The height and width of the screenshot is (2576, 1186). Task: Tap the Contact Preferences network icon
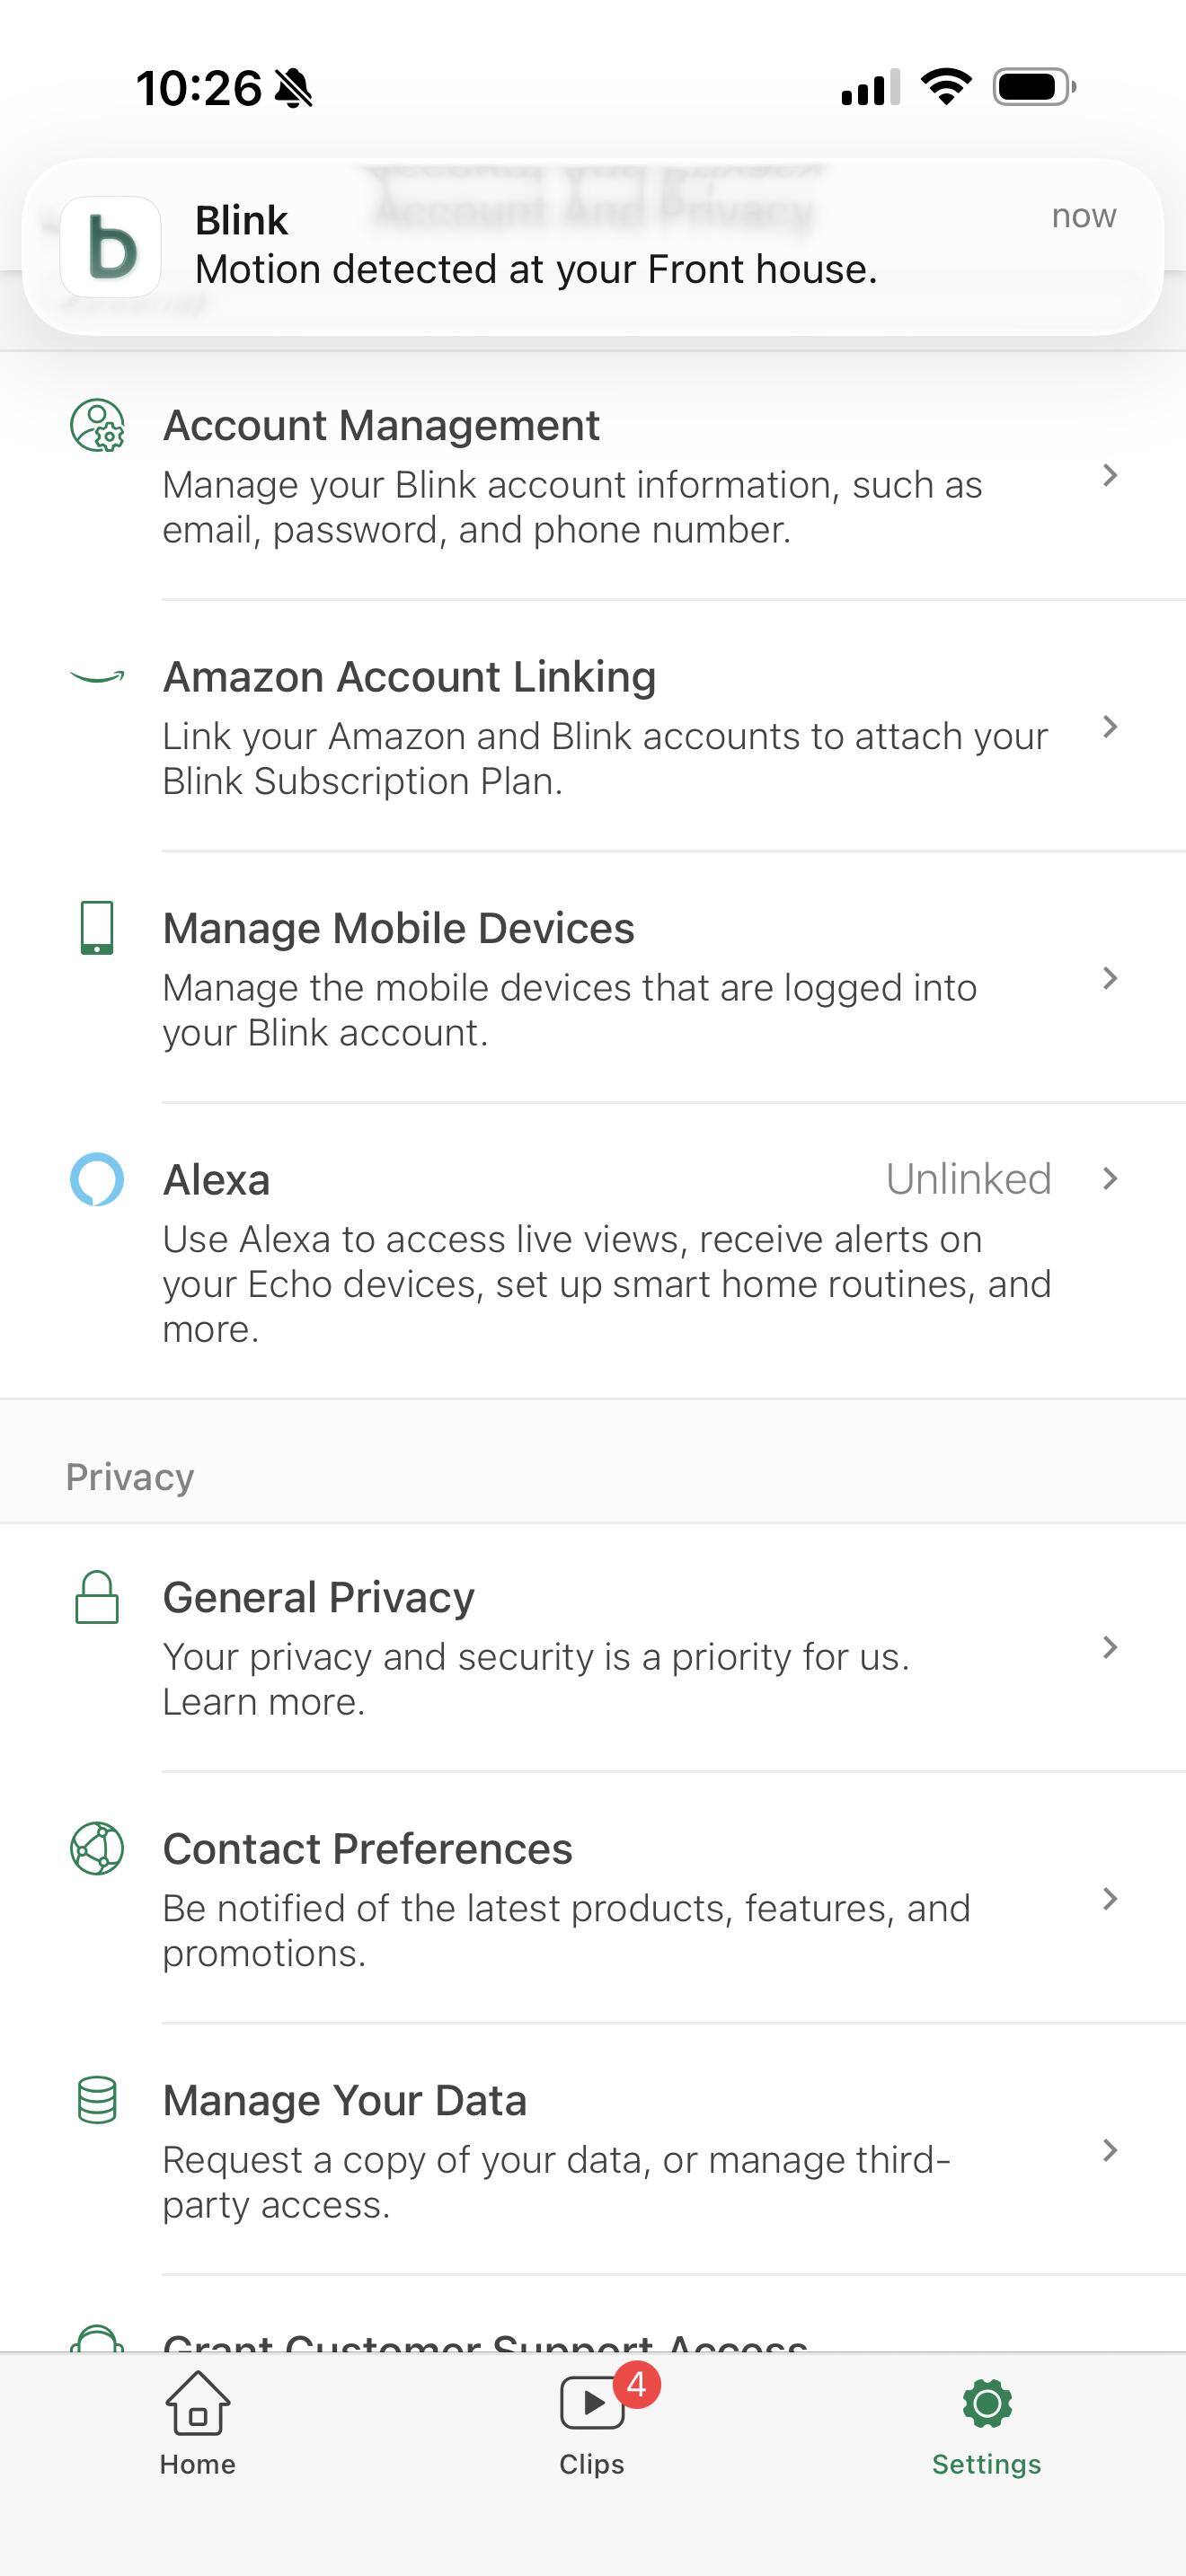[97, 1848]
